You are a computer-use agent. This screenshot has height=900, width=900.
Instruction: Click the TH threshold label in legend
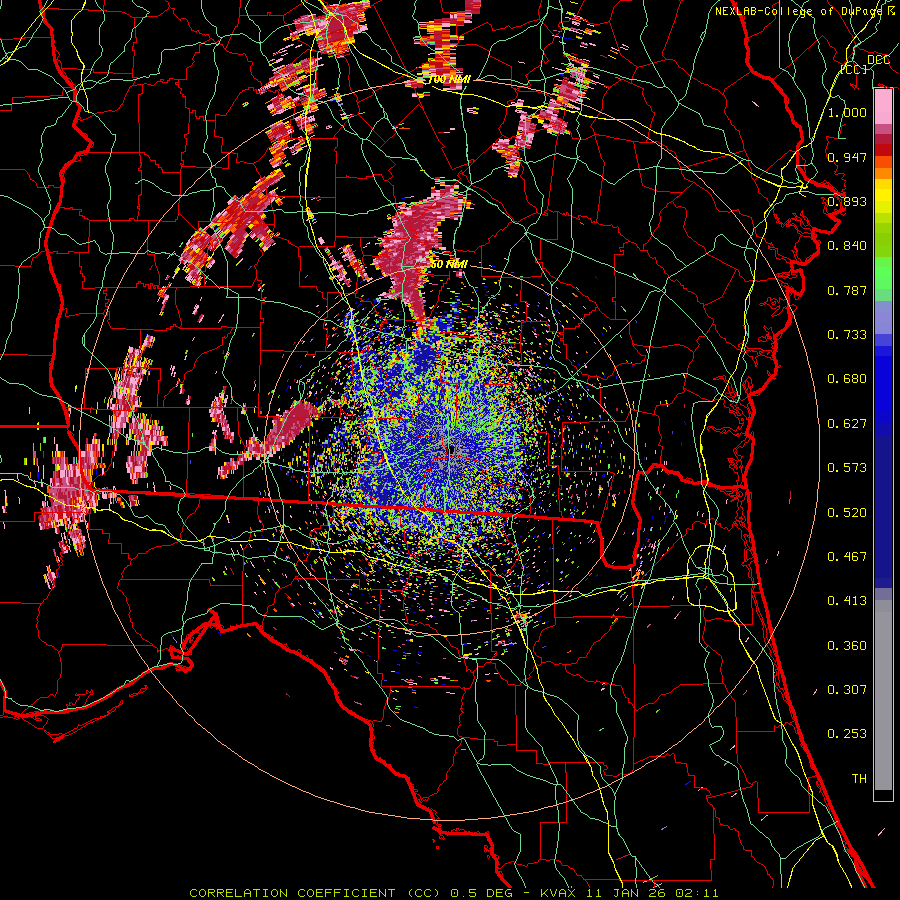point(859,779)
